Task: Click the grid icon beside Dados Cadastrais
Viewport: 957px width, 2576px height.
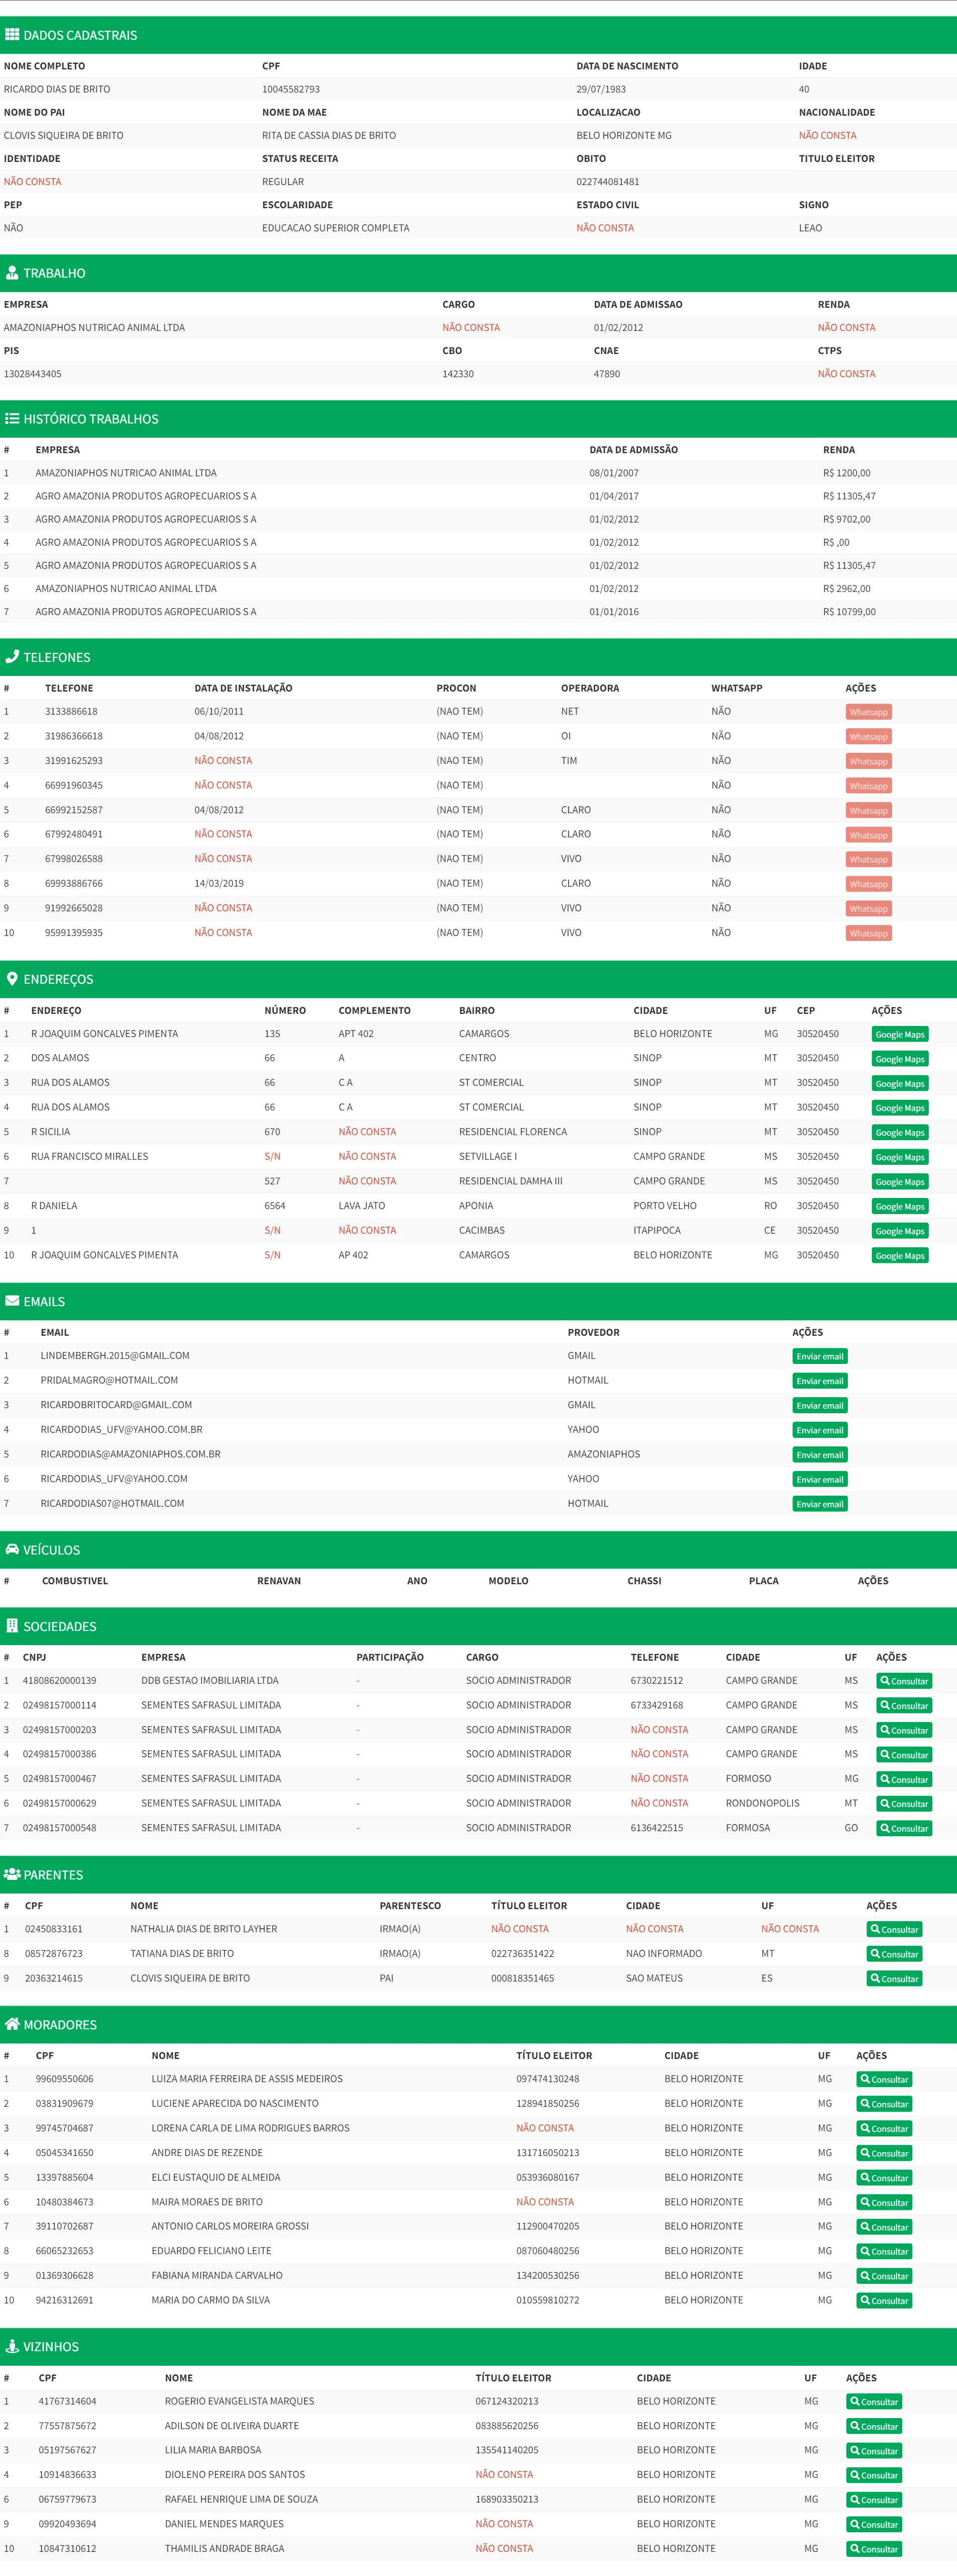Action: point(12,35)
